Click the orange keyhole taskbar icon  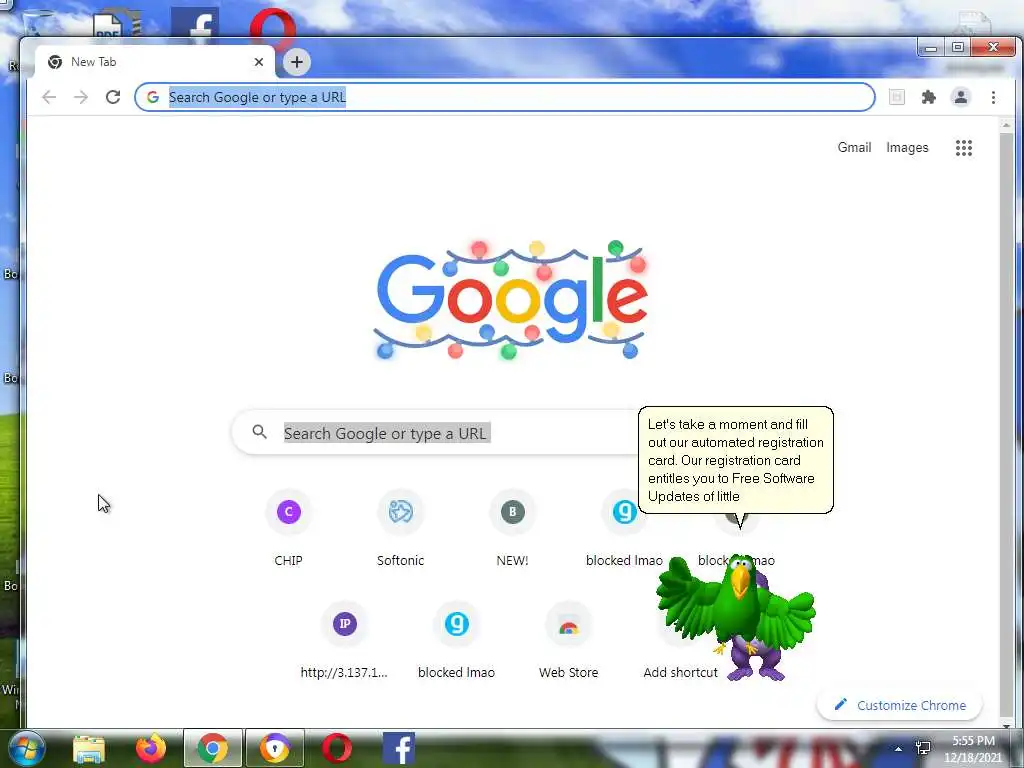pyautogui.click(x=275, y=748)
